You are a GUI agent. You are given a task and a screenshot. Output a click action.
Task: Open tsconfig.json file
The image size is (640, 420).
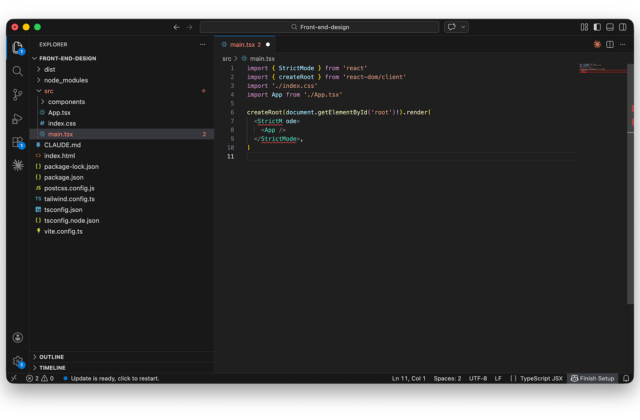click(122, 210)
